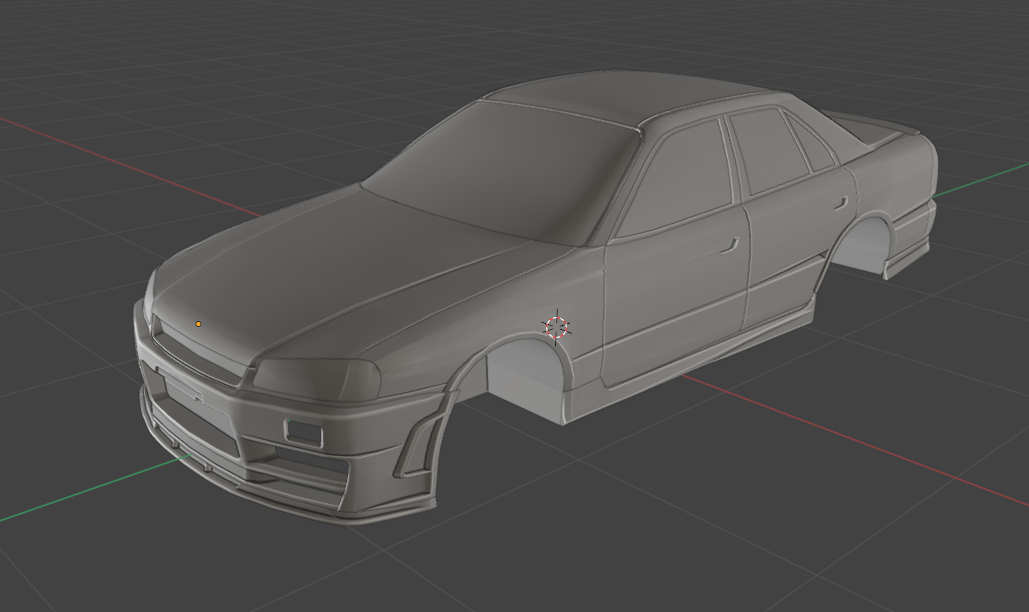Click the front door side window
This screenshot has height=612, width=1029.
[x=679, y=178]
